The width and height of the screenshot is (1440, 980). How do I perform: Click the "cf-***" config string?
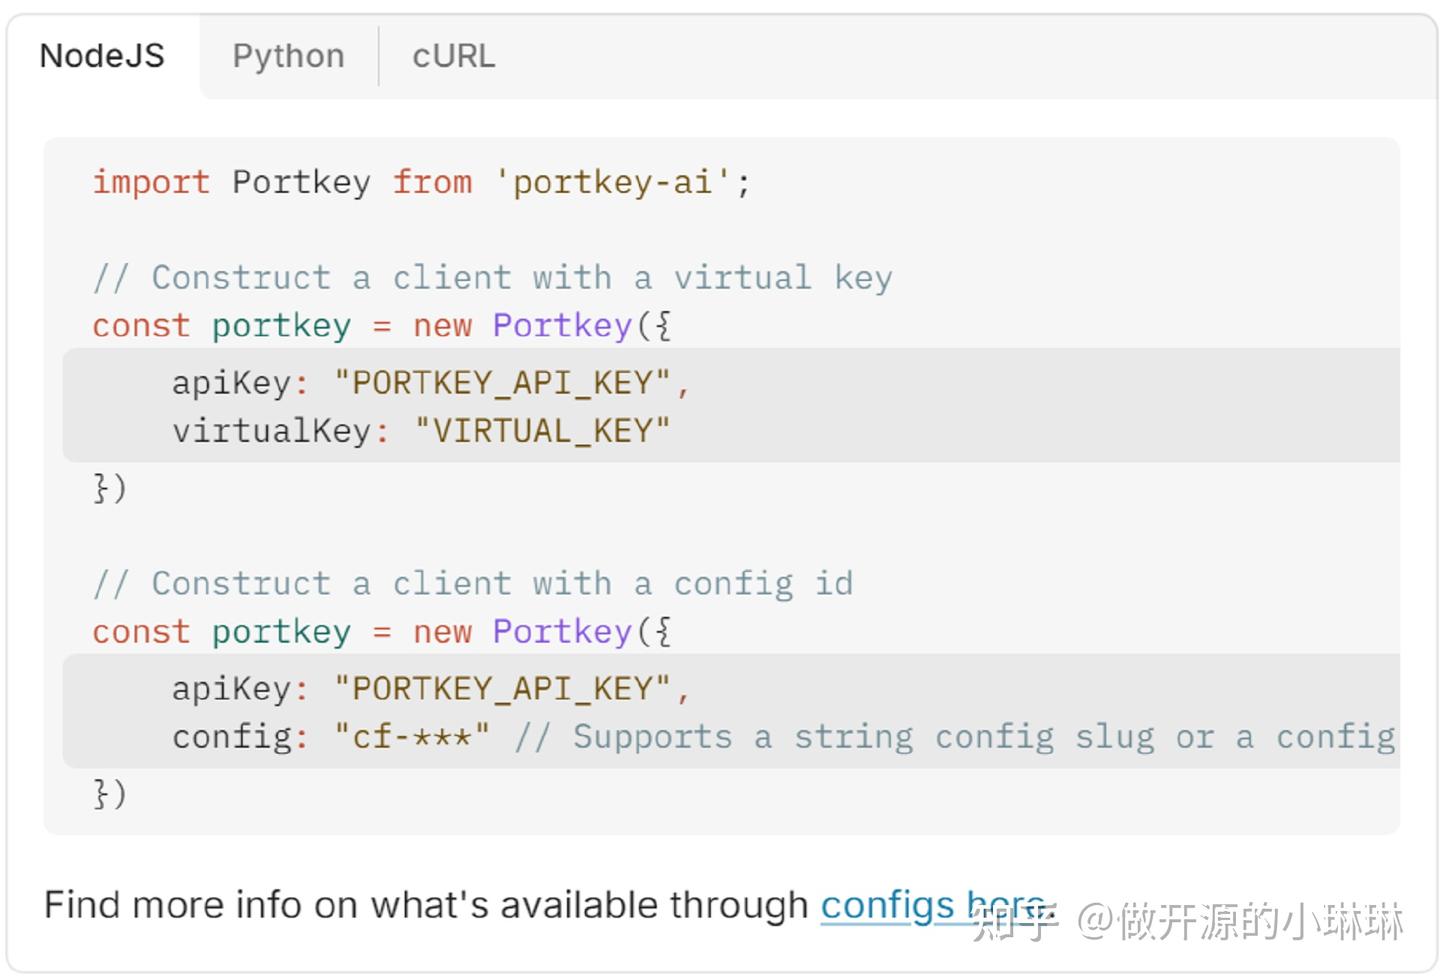pyautogui.click(x=411, y=737)
